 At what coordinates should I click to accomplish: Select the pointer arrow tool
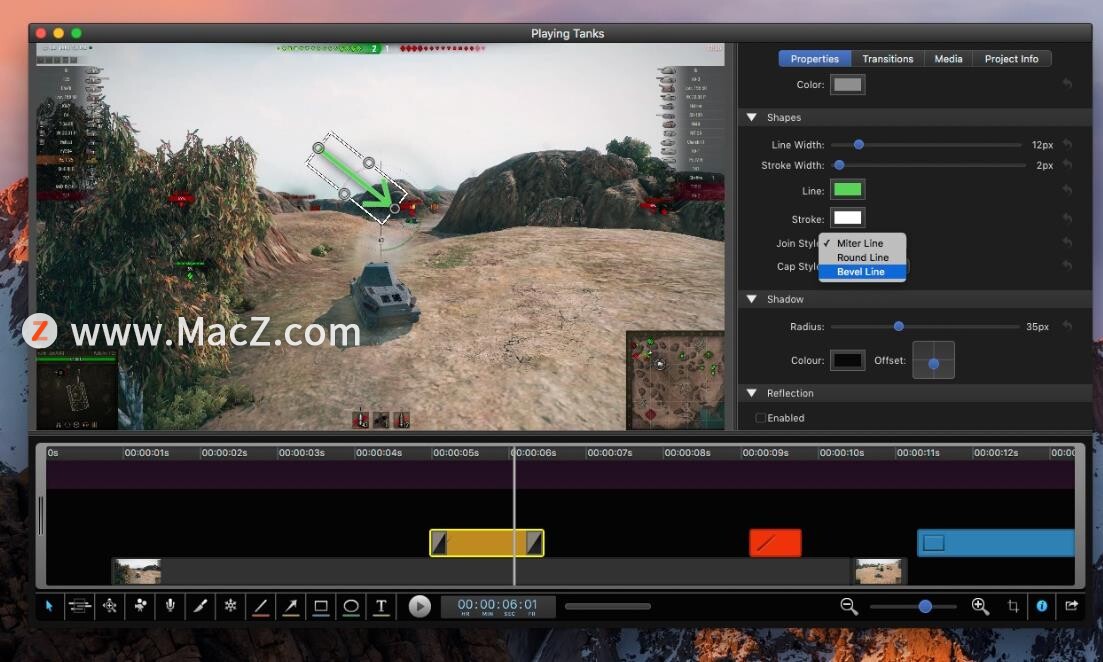point(49,606)
